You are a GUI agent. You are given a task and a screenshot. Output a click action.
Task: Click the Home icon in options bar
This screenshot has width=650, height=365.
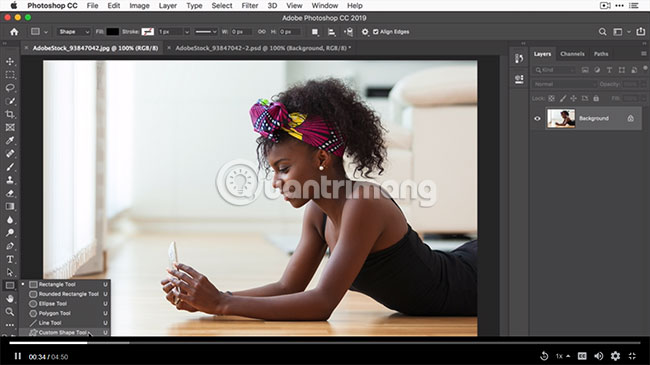pyautogui.click(x=14, y=32)
